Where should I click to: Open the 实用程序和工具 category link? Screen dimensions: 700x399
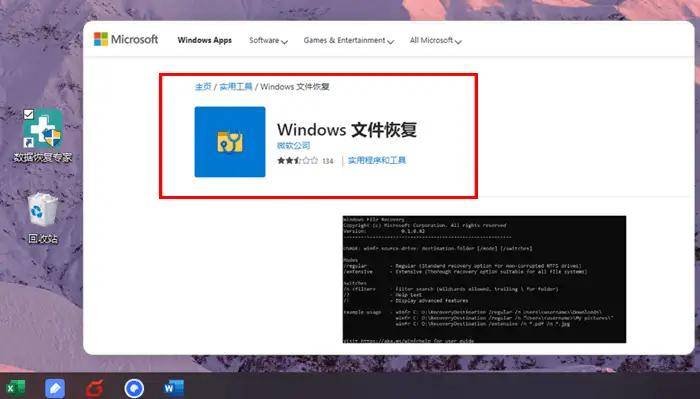coord(377,161)
